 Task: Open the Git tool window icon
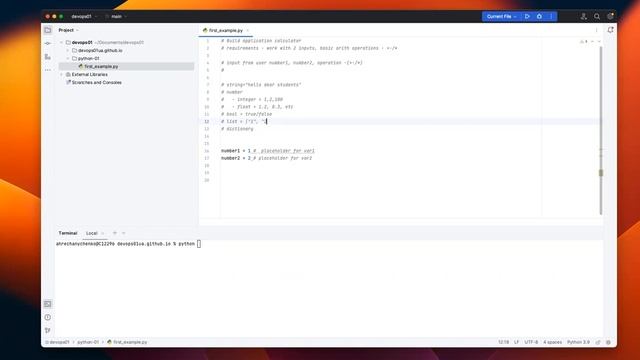(x=48, y=330)
